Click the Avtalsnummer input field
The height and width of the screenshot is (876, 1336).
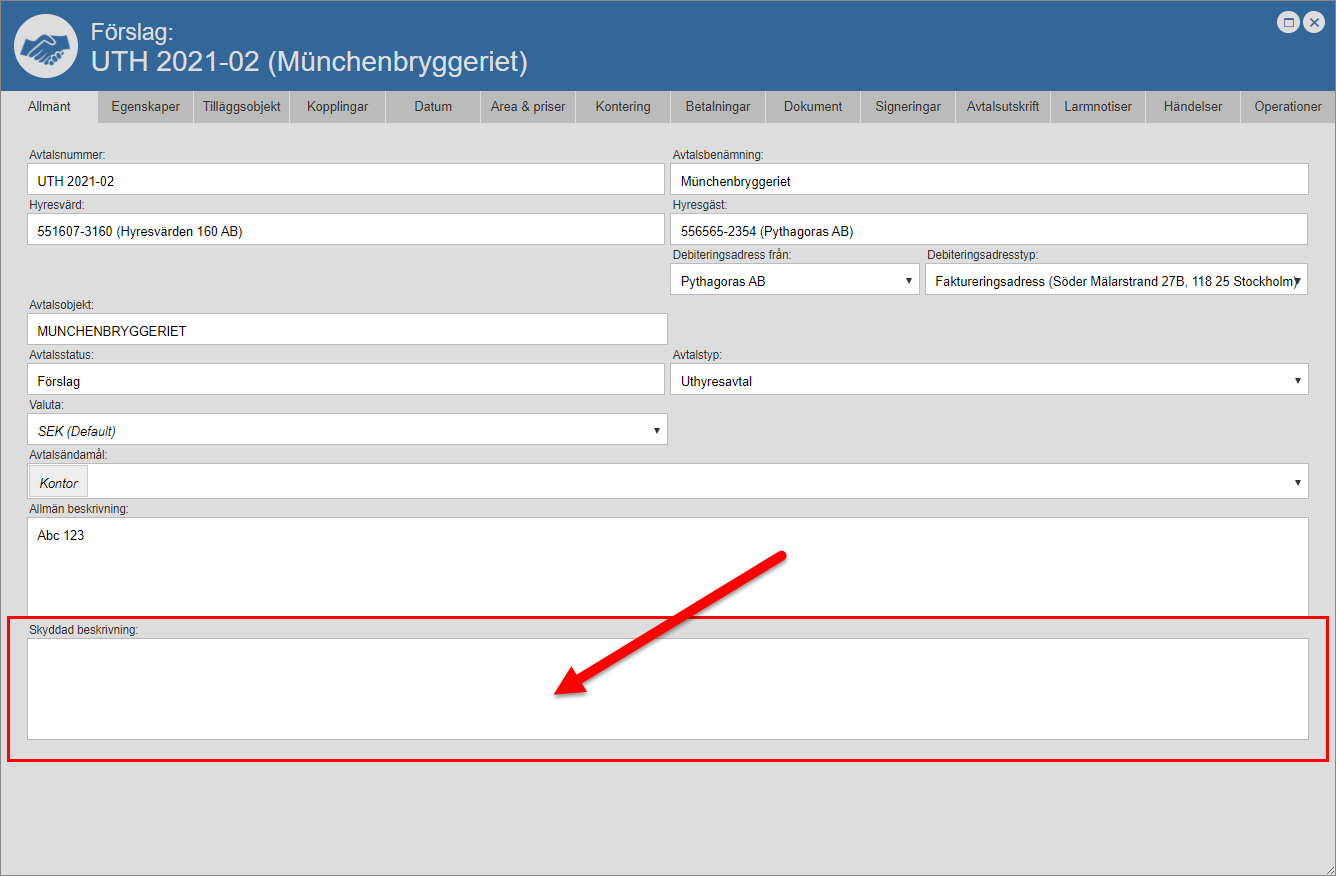pyautogui.click(x=345, y=180)
